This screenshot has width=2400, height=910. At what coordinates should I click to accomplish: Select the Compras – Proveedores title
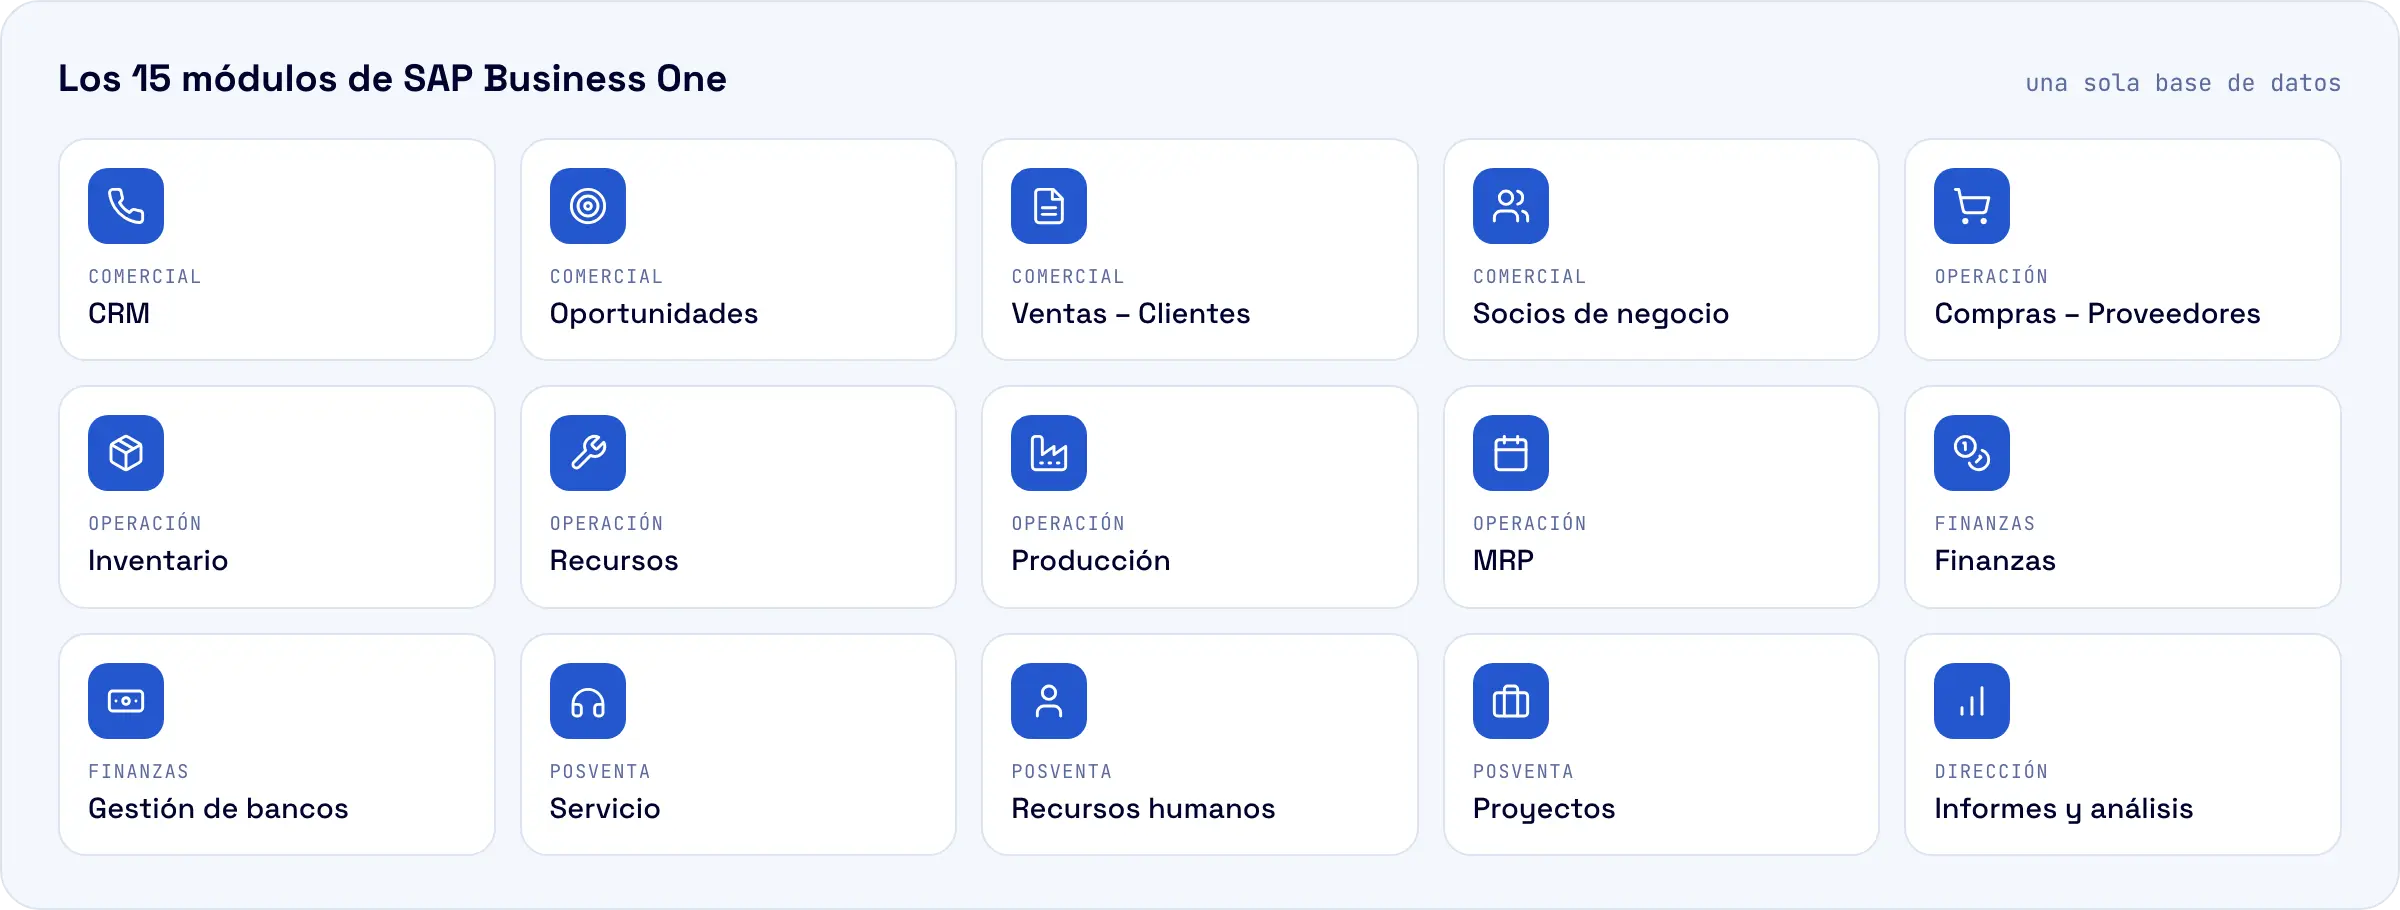click(x=2098, y=314)
